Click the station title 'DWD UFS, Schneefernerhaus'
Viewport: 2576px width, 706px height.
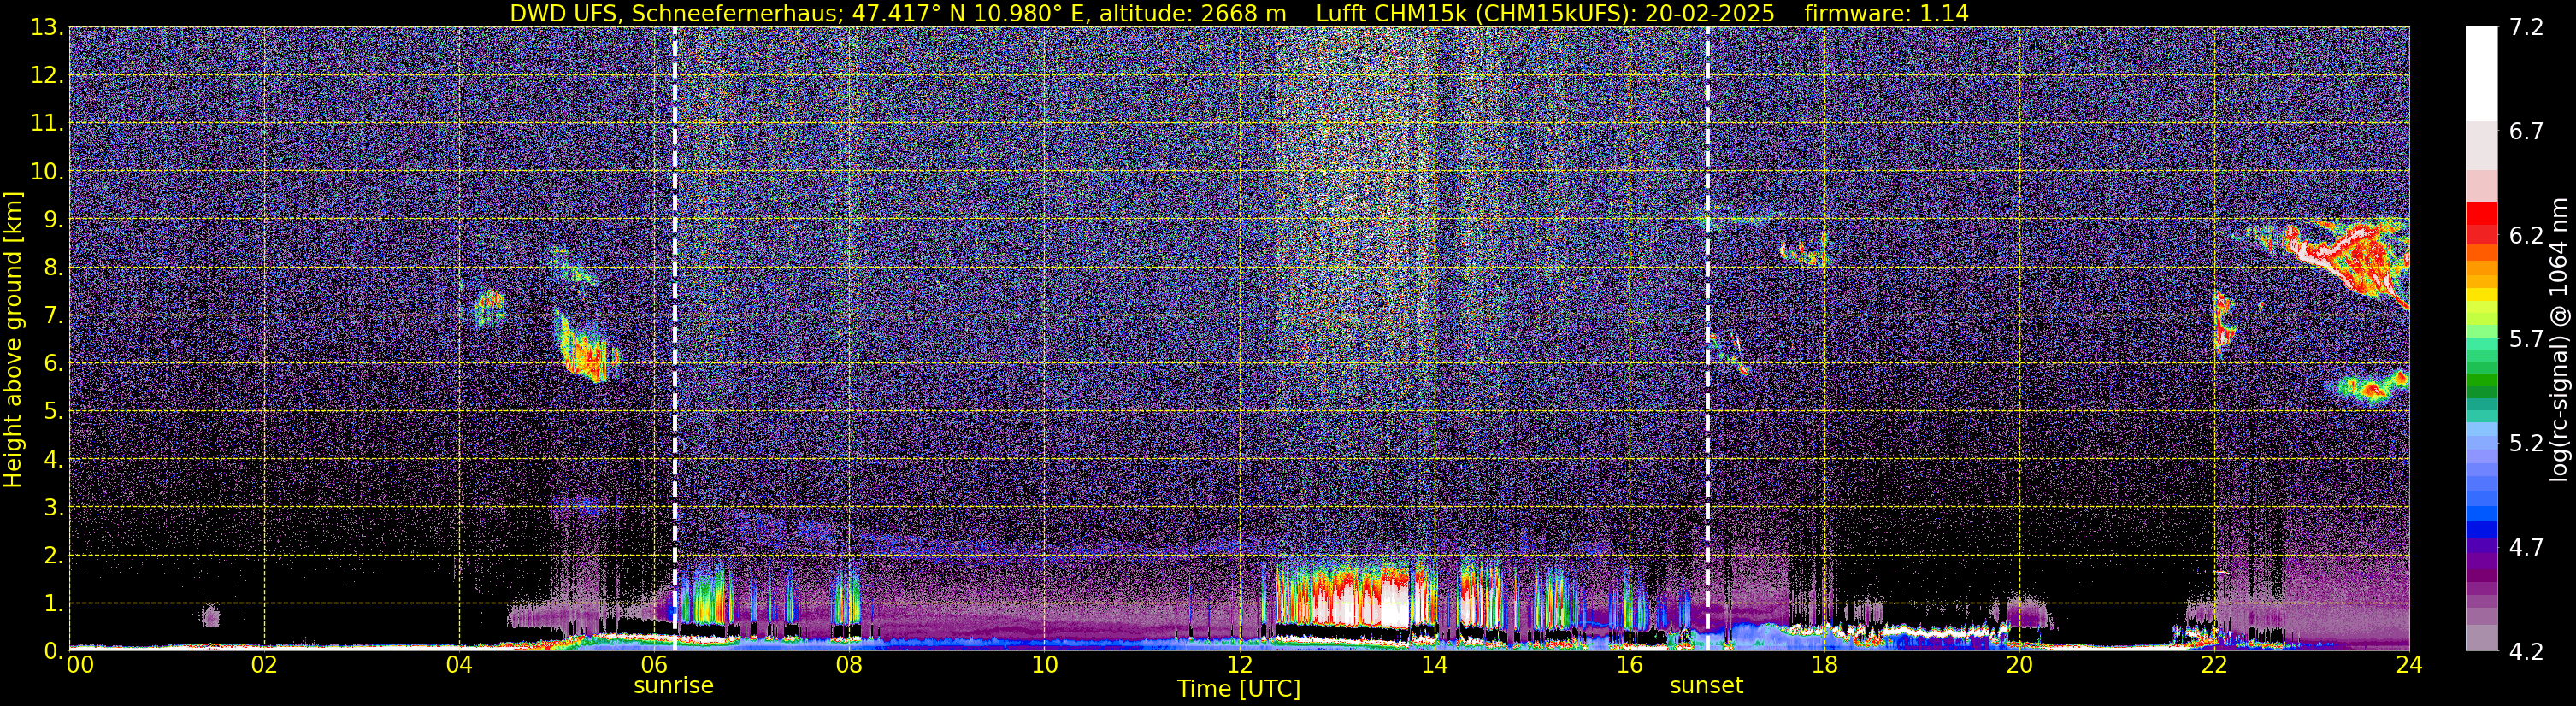[x=676, y=14]
